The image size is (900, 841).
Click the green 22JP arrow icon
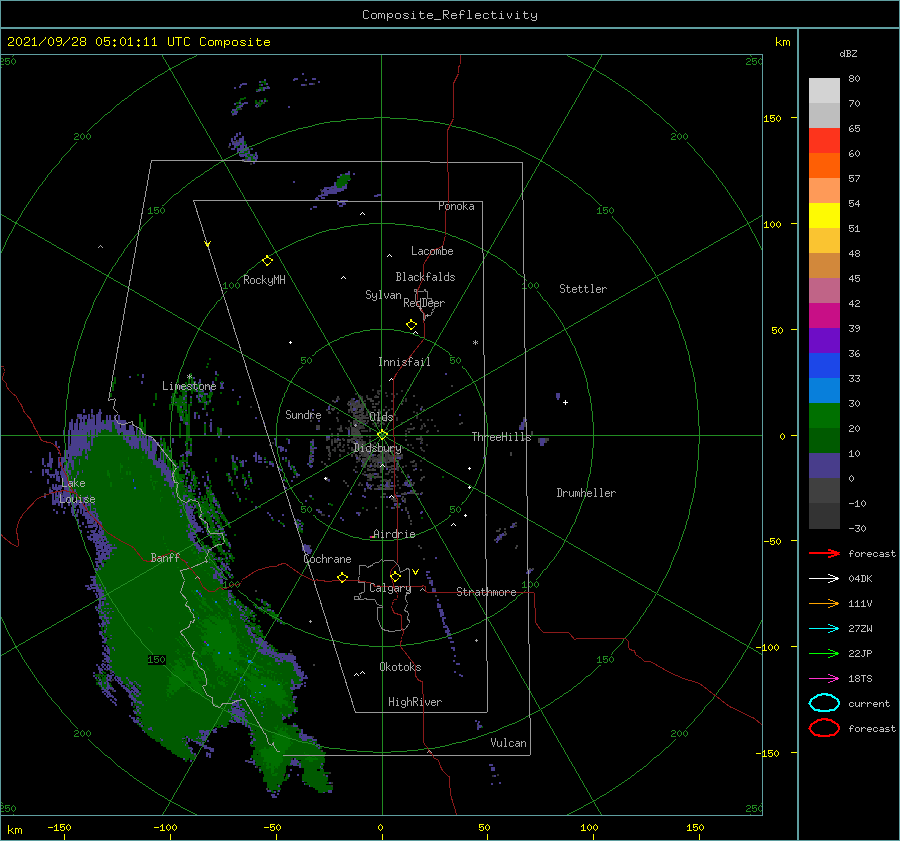(824, 653)
